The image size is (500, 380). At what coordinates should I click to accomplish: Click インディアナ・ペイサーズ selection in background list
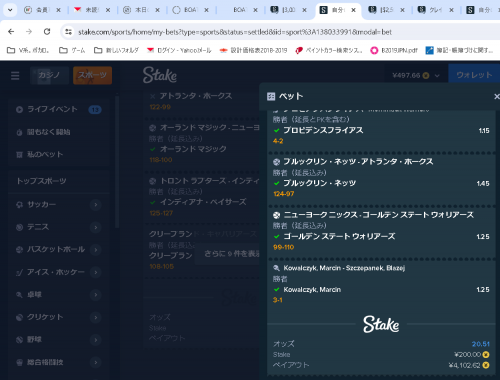coord(203,202)
